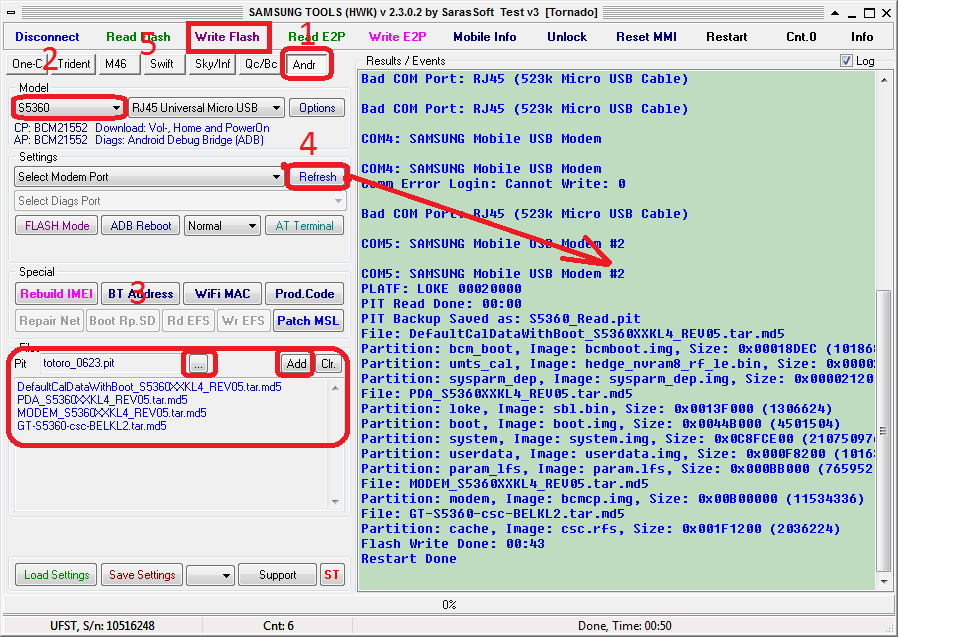Click log panel scrollbar up arrow
This screenshot has width=960, height=637.
(884, 80)
